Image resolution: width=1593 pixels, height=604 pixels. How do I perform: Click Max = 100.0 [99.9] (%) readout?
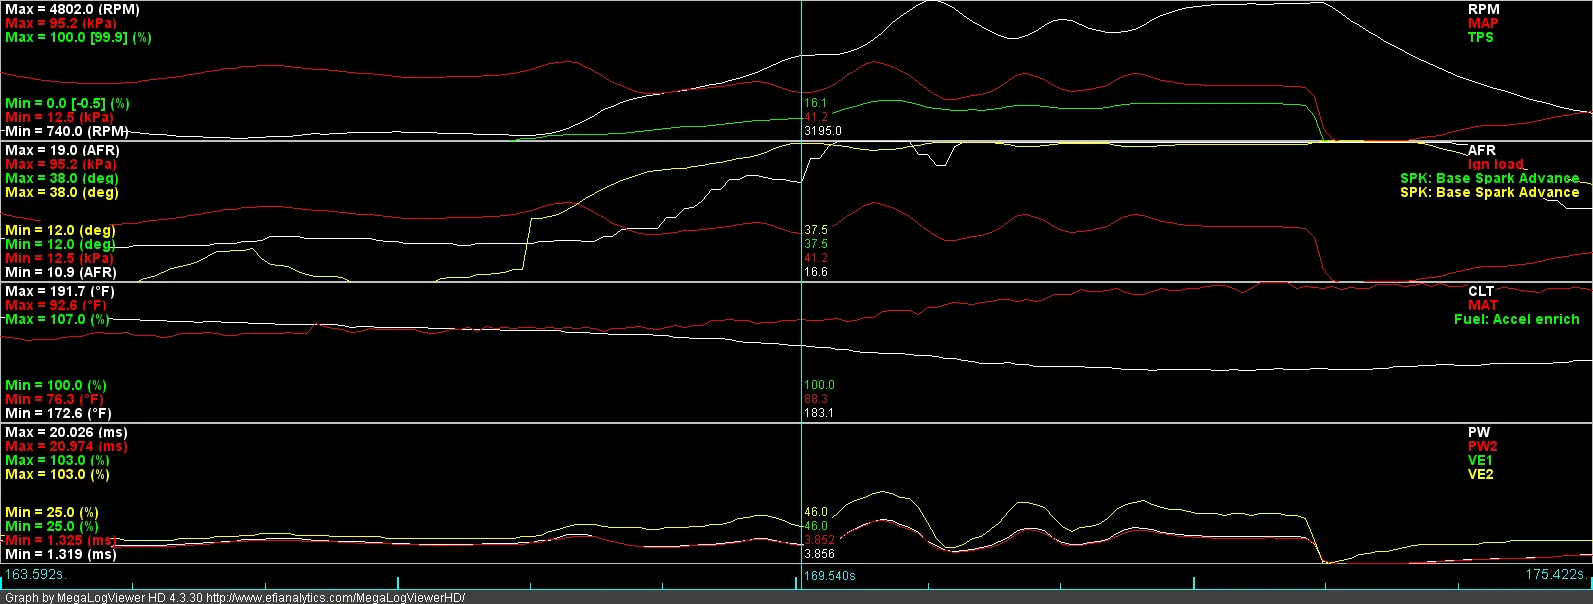(x=79, y=37)
